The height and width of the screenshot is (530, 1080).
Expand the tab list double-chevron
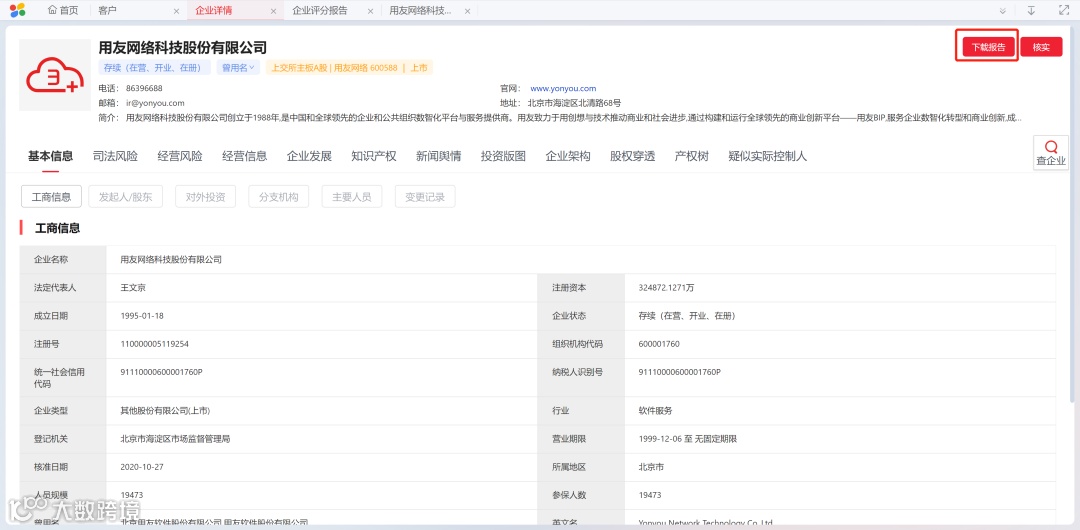coord(1003,10)
